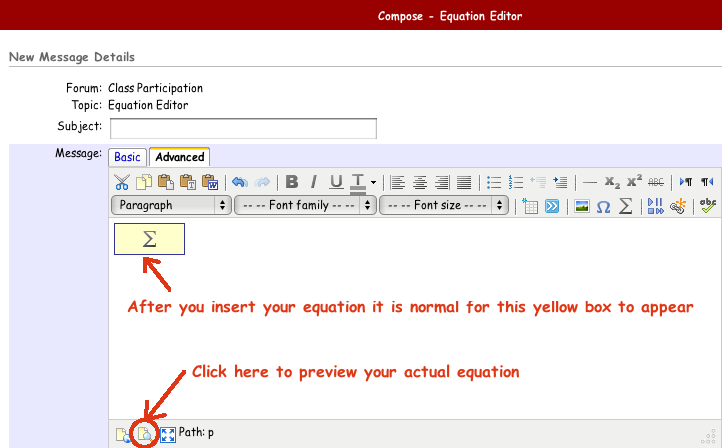Viewport: 722px width, 448px height.
Task: Insert a horizontal rule line
Action: pos(590,183)
